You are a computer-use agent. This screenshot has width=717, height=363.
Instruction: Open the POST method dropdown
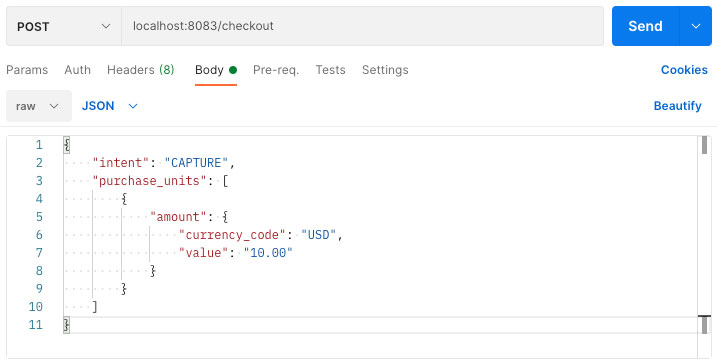coord(64,26)
